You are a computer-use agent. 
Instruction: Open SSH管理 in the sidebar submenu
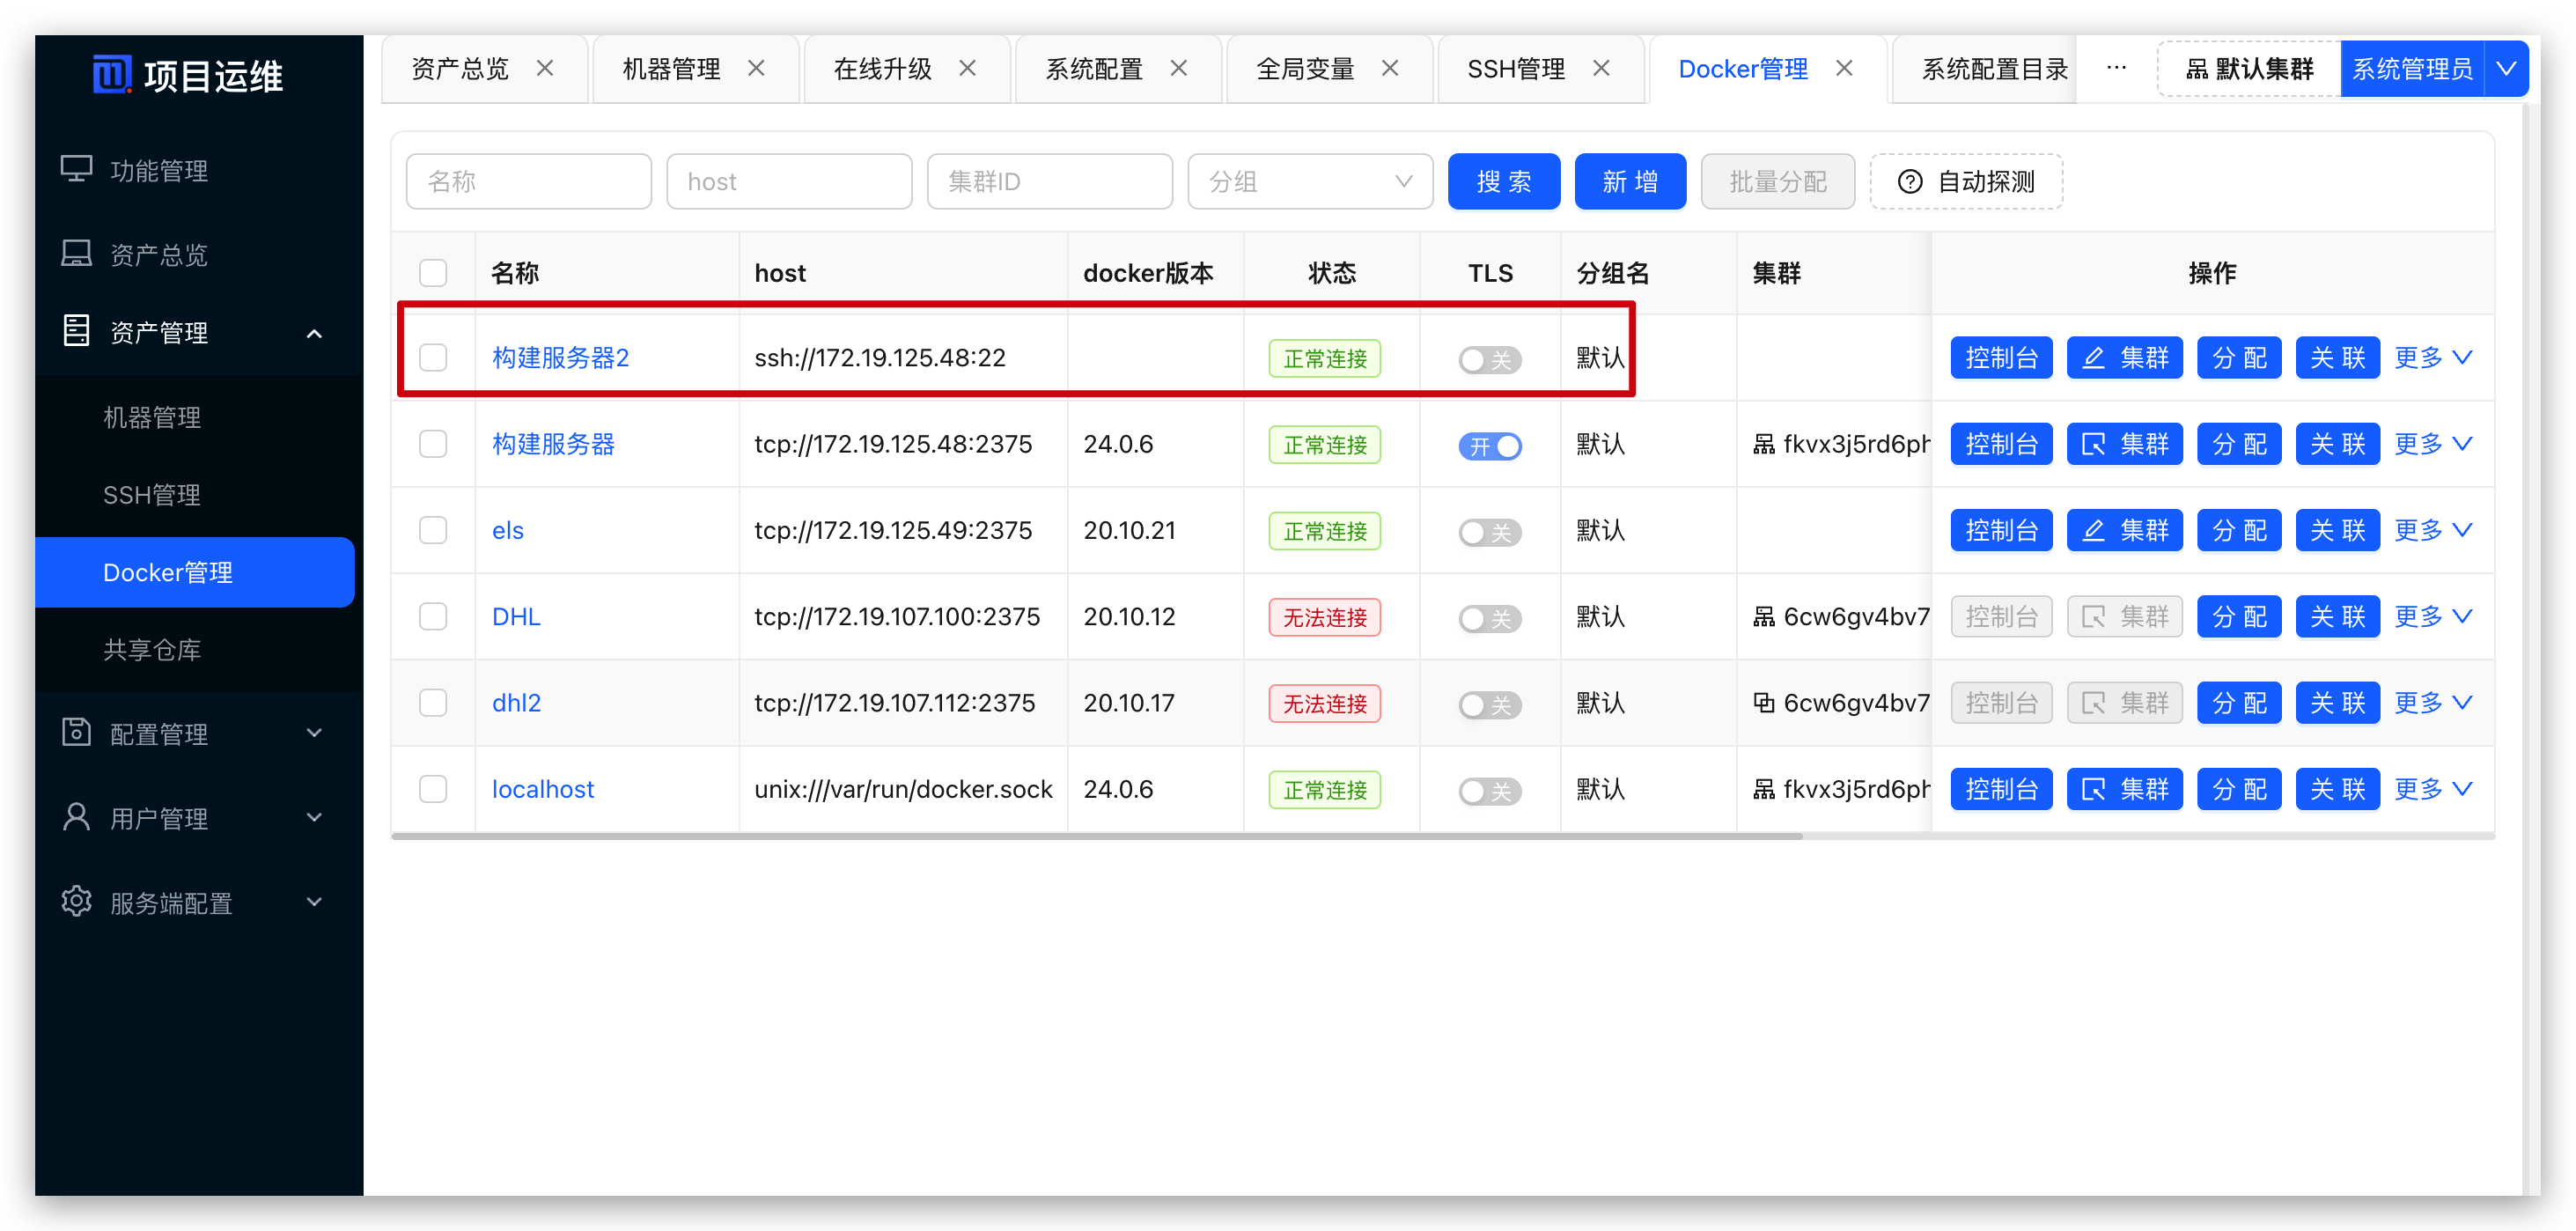coord(152,495)
